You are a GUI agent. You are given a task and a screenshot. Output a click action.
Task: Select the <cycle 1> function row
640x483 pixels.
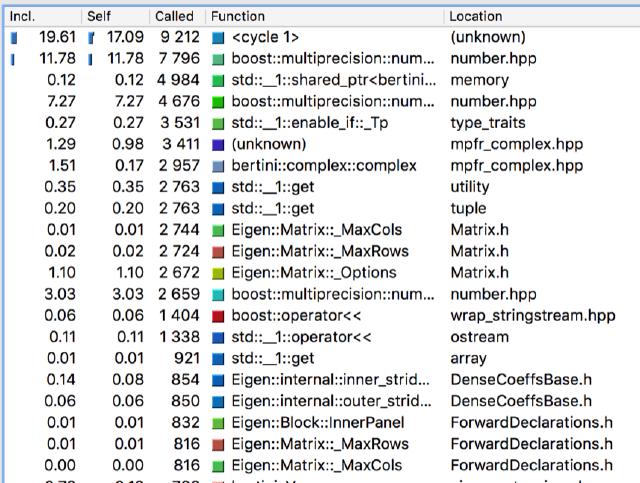[x=322, y=38]
